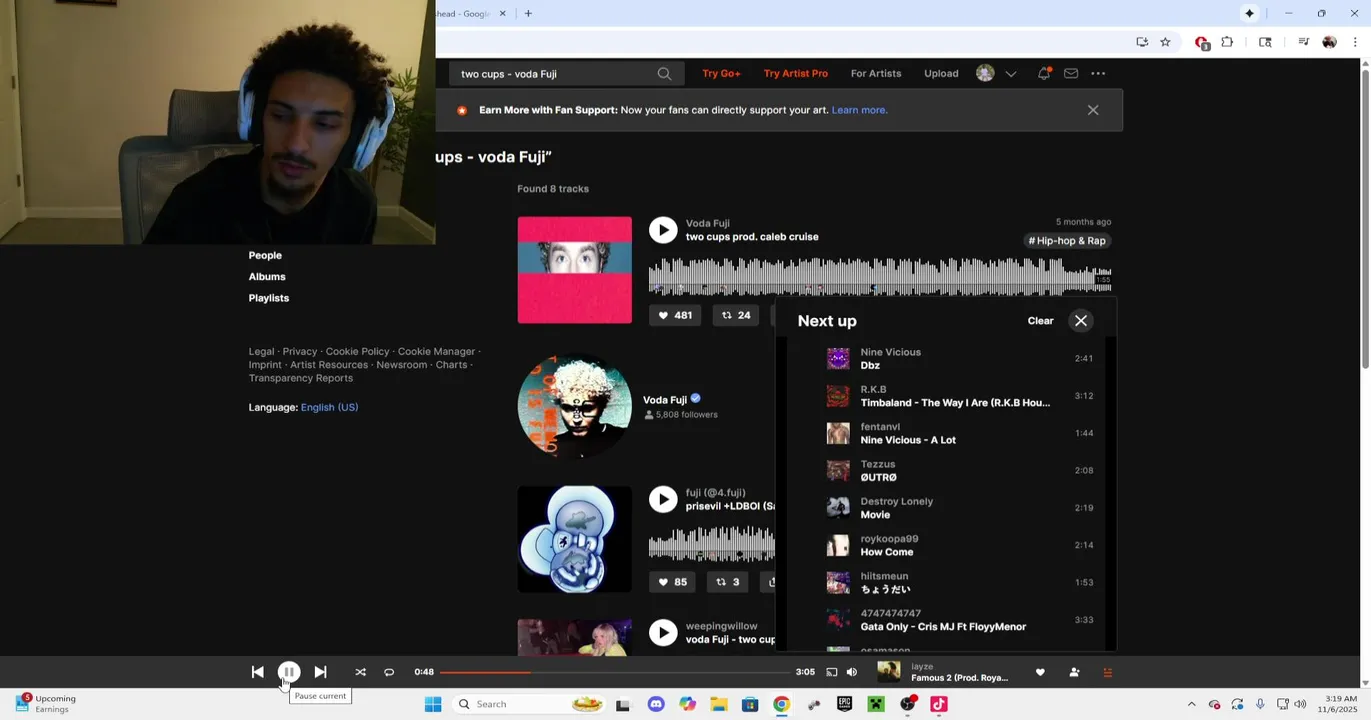Screen dimensions: 1371x720
Task: Select the hiitsmeun track in queue
Action: click(x=946, y=582)
